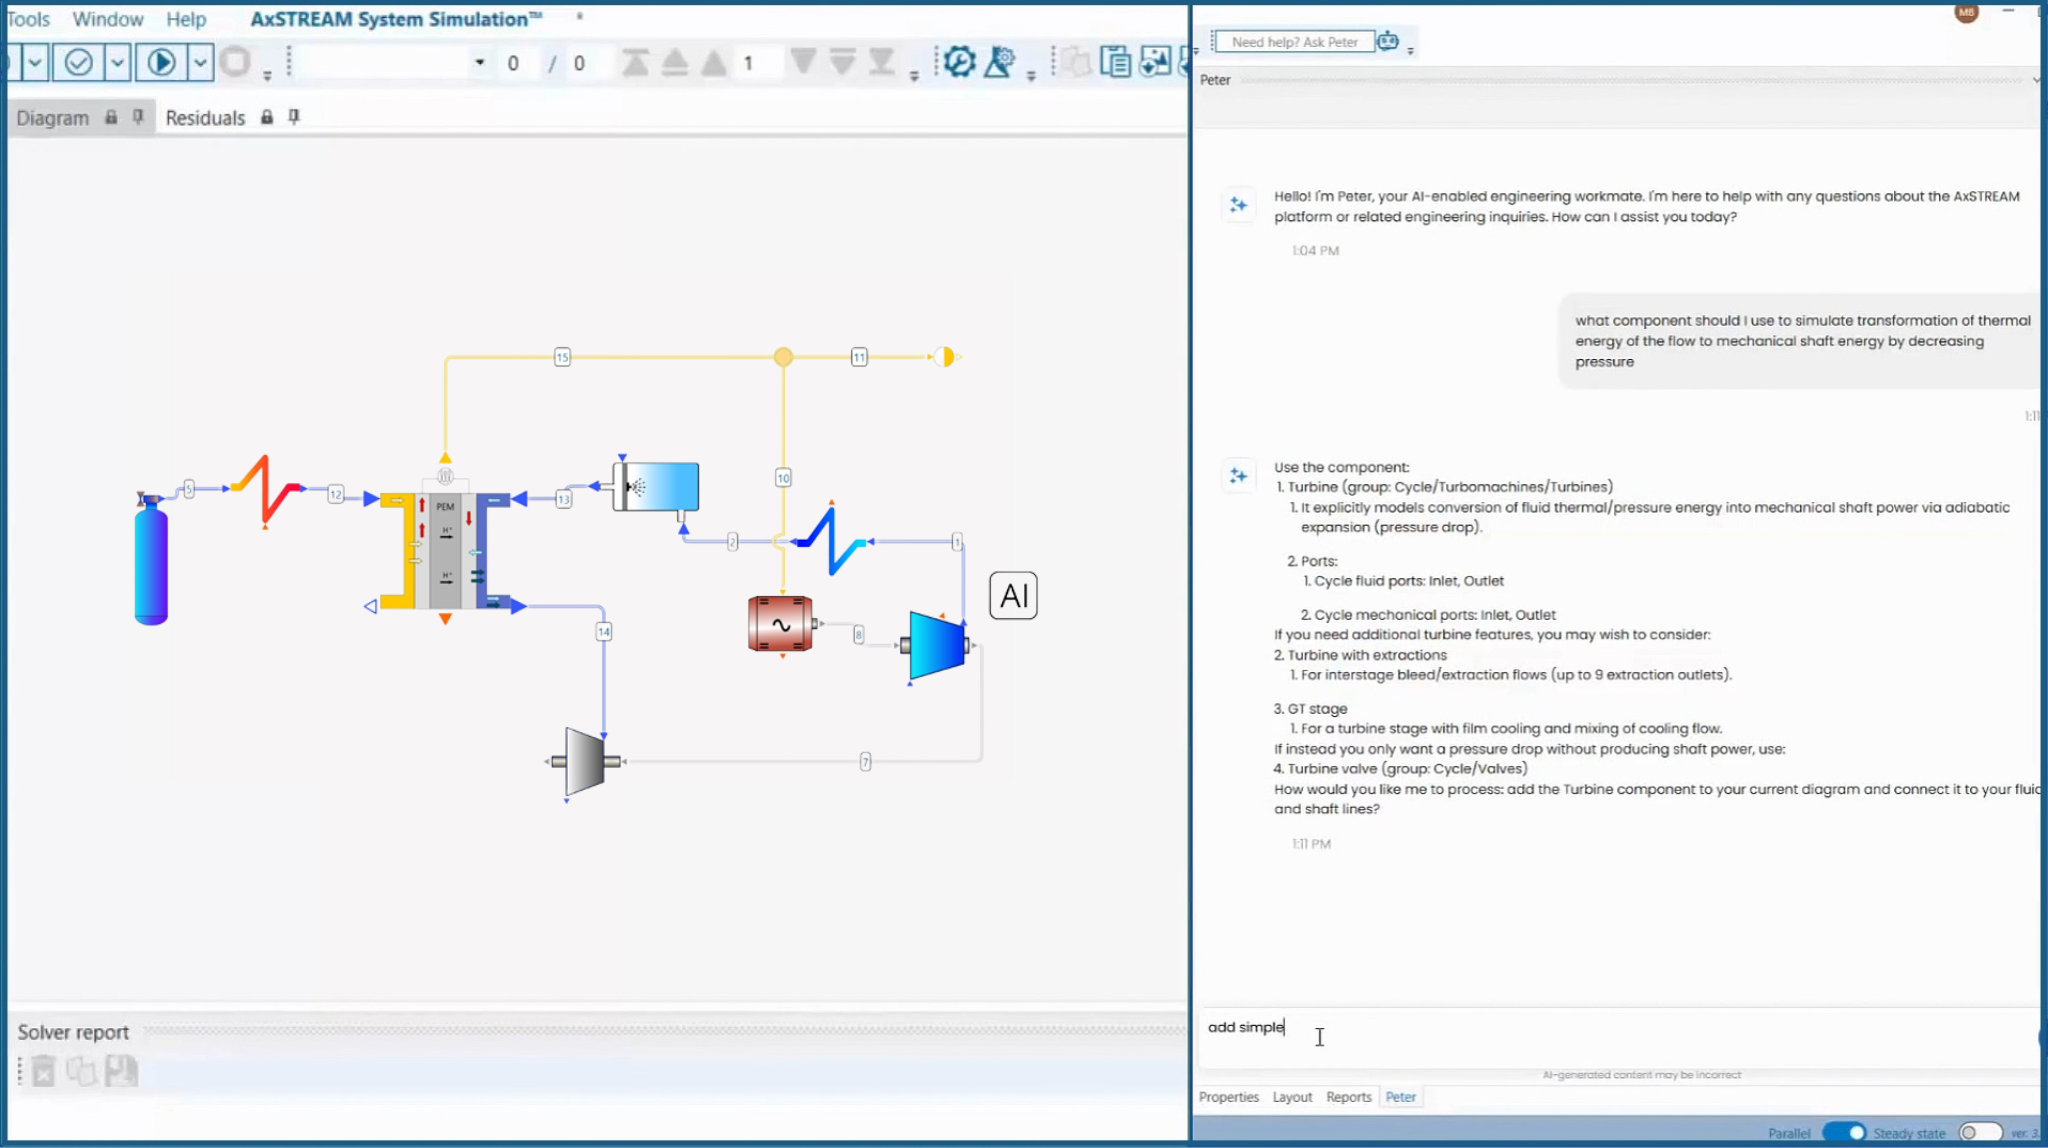This screenshot has width=2048, height=1148.
Task: Switch to the Reports tab
Action: click(1349, 1097)
